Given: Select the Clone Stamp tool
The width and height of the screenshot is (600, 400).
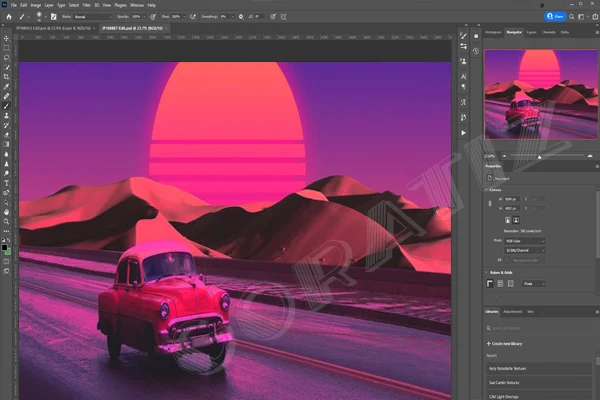Looking at the screenshot, I should [x=6, y=116].
